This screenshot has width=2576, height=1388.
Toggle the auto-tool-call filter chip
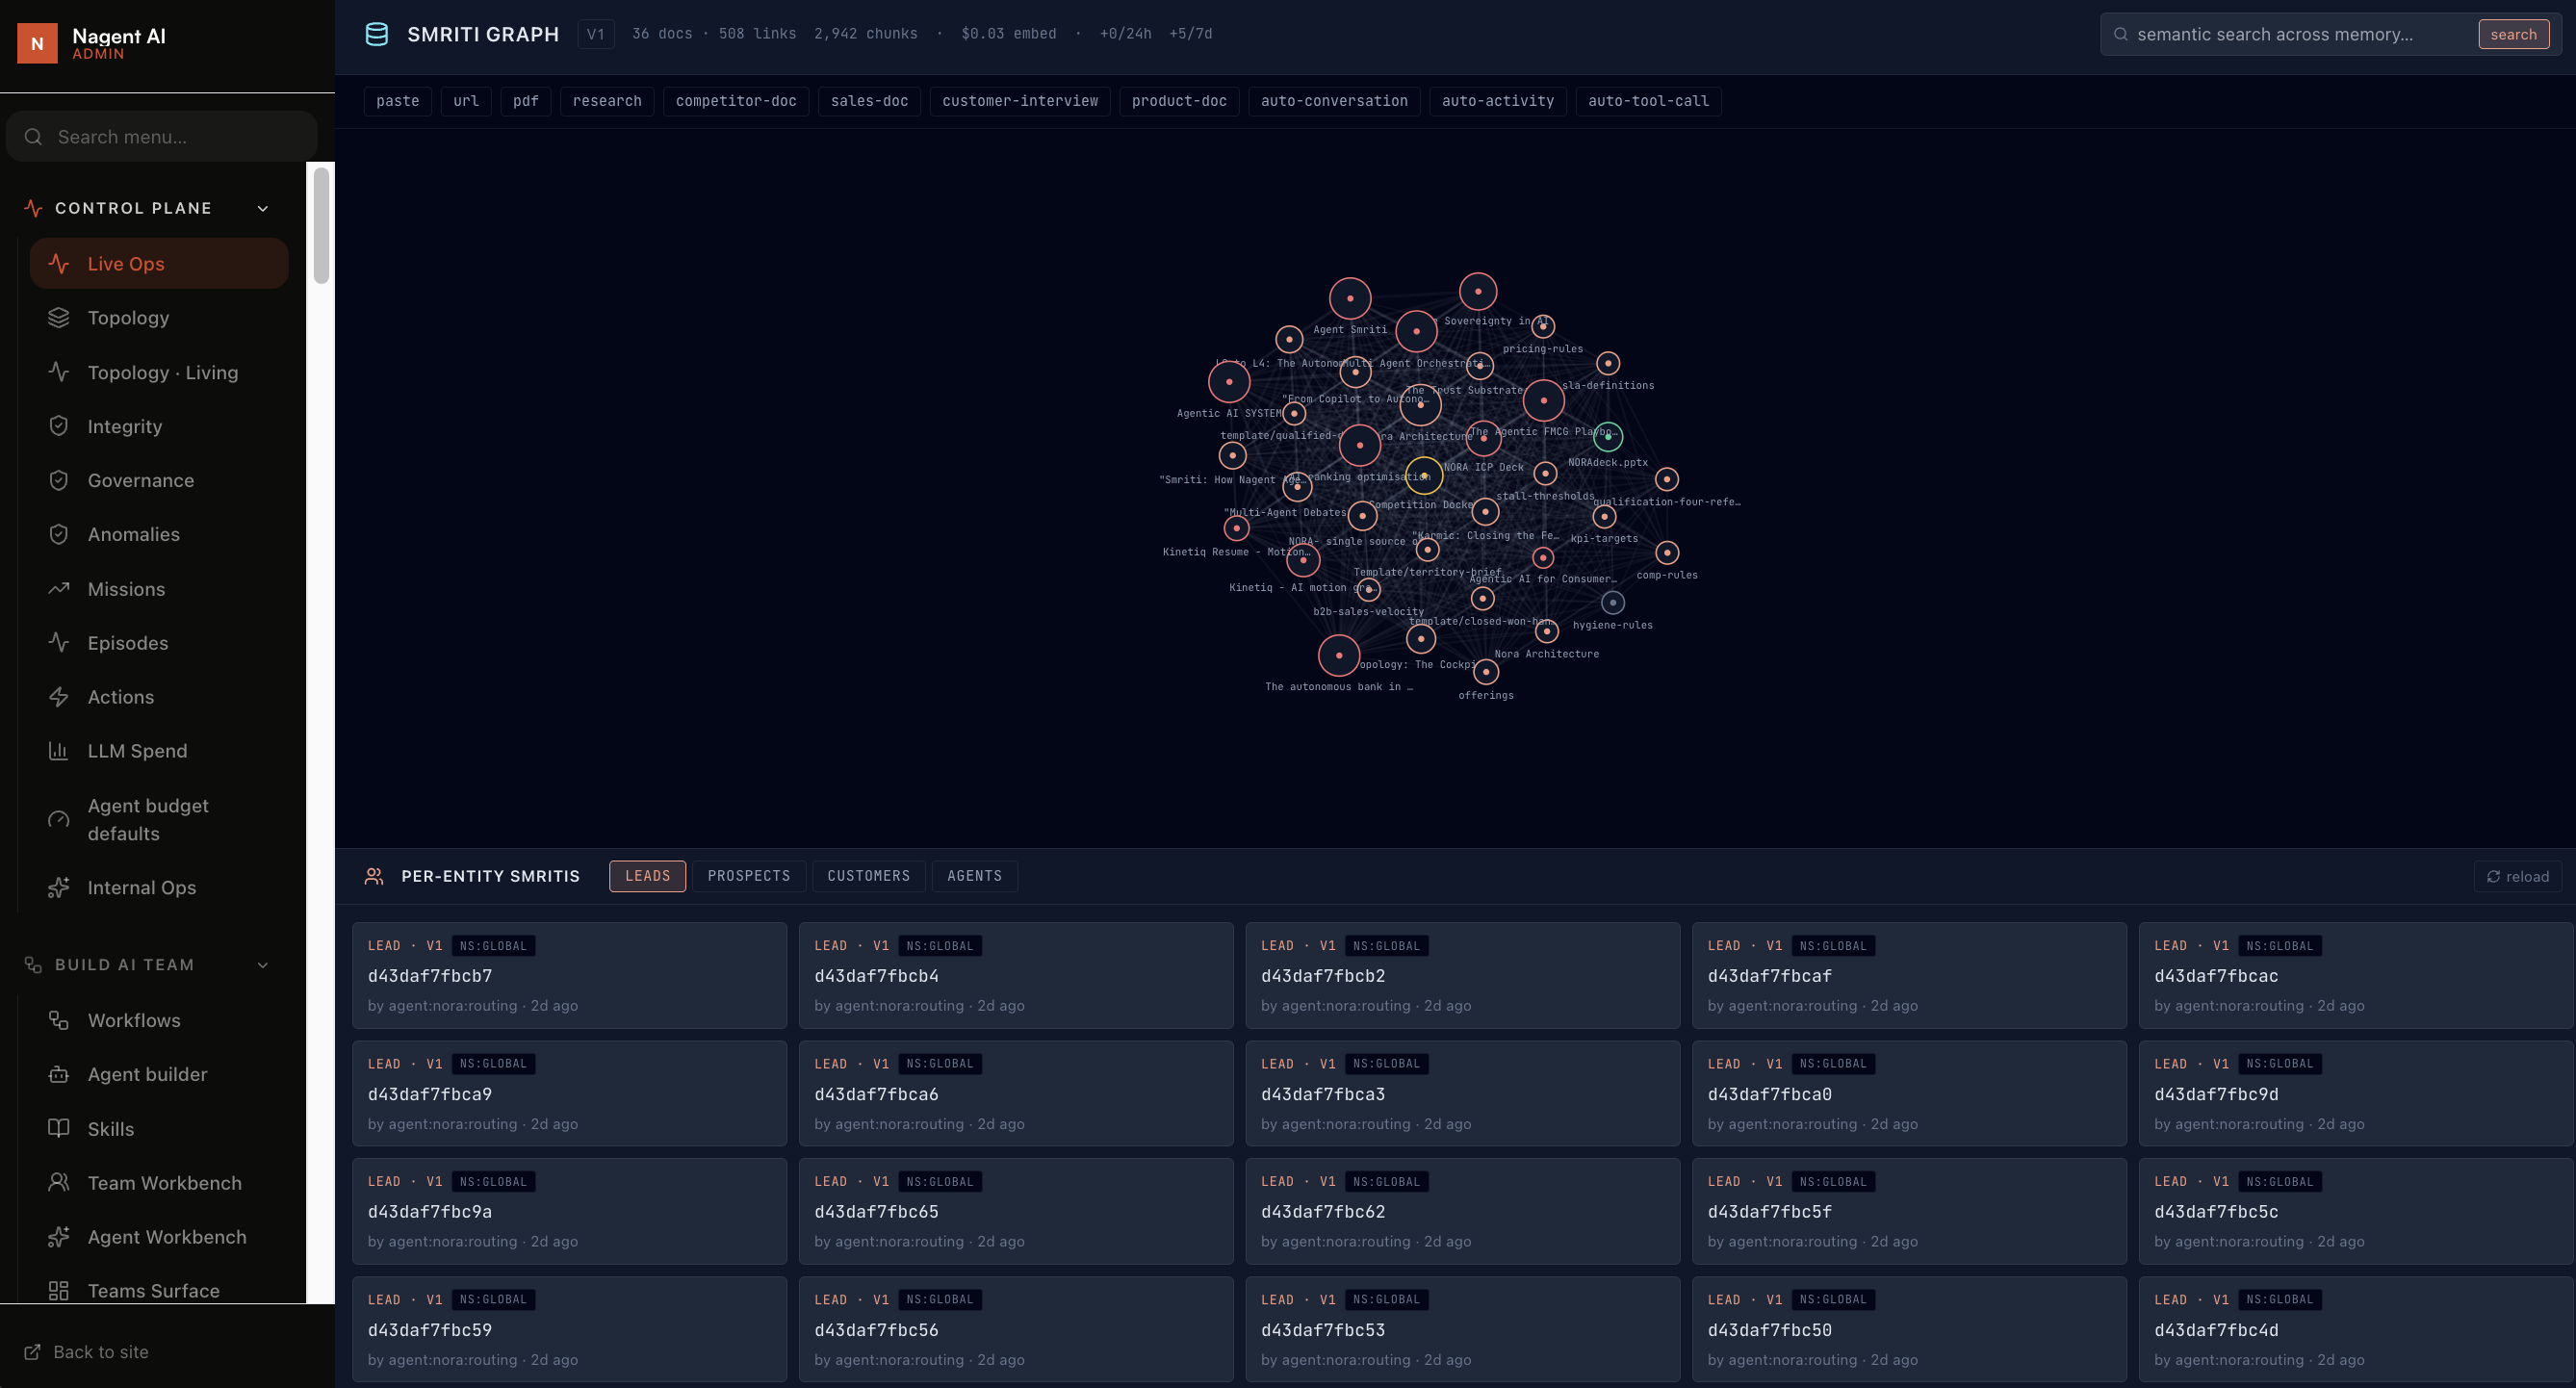(x=1648, y=101)
